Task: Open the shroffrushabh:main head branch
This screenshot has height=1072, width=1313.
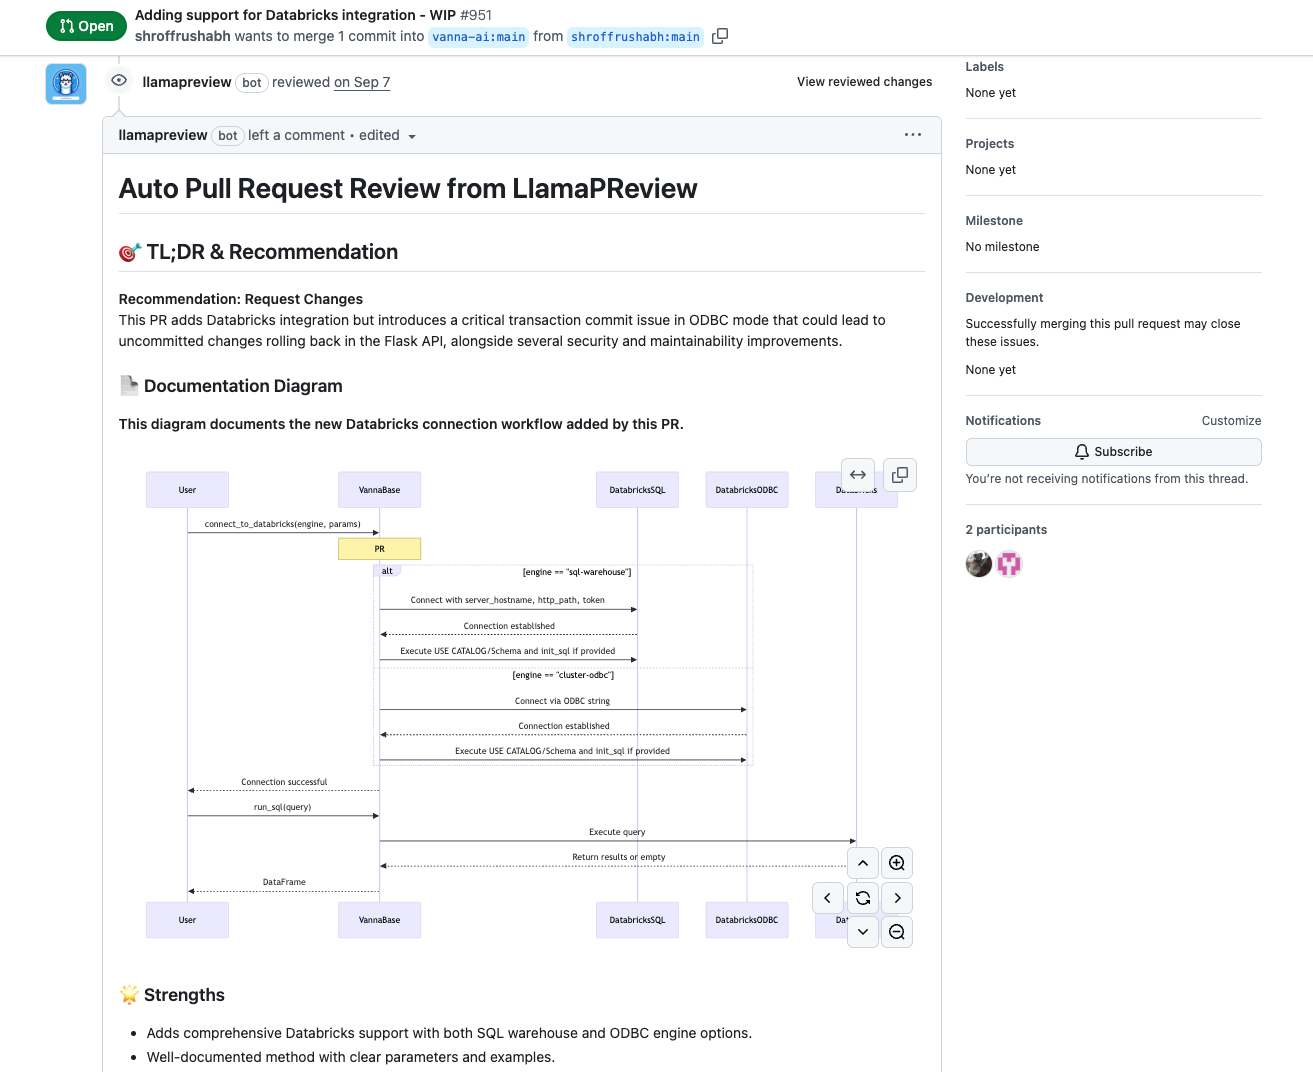Action: coord(635,37)
